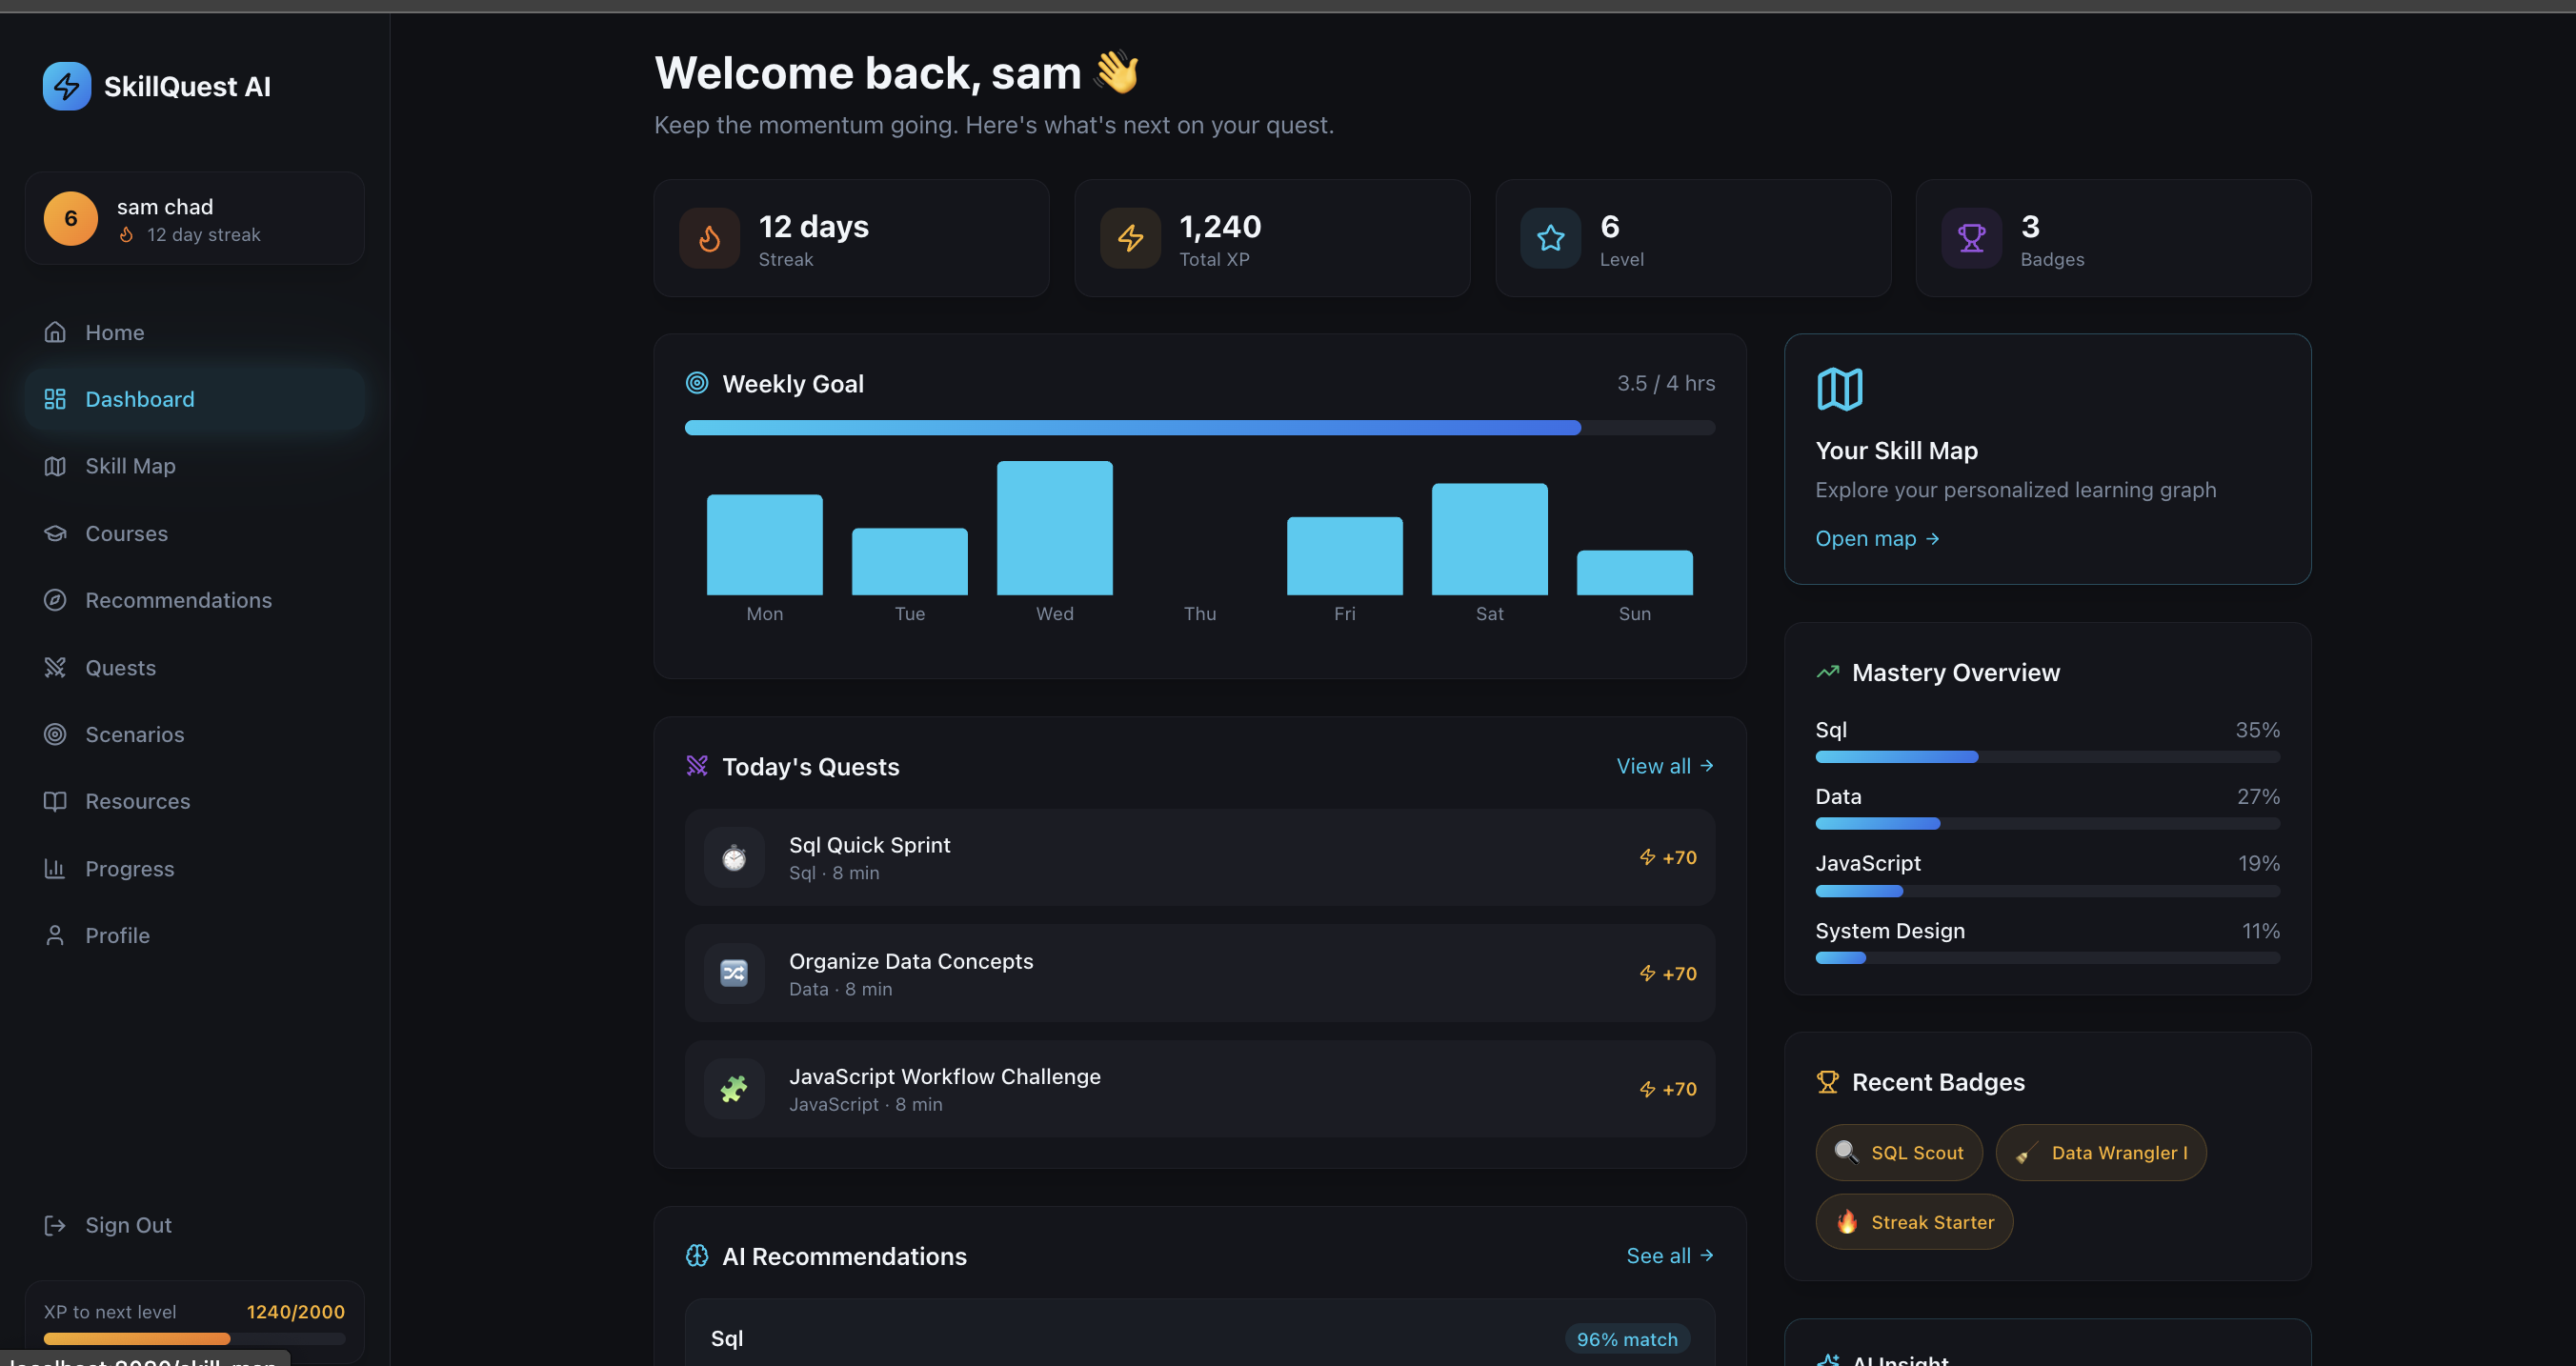This screenshot has width=2576, height=1366.
Task: Click the SQL Scout badge
Action: coord(1898,1153)
